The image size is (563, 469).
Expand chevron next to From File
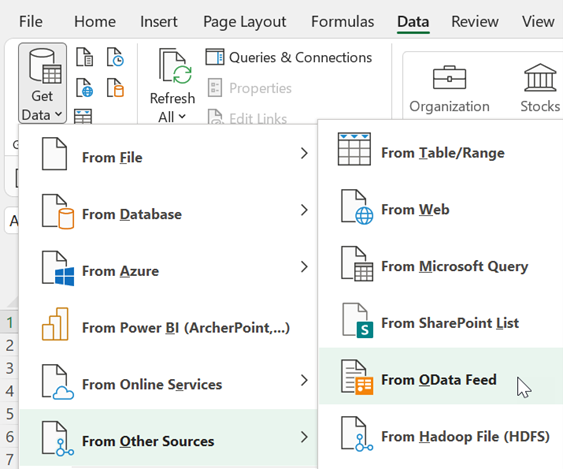coord(304,153)
